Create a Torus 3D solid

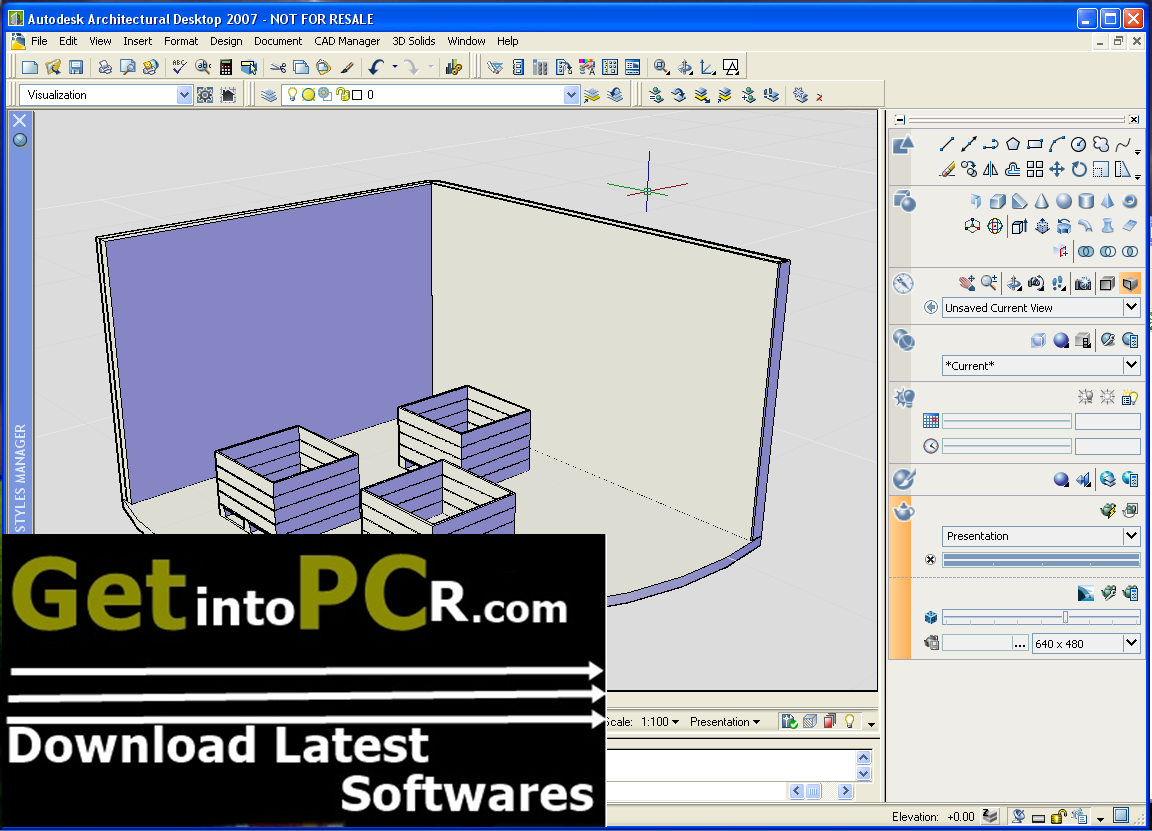(1130, 201)
